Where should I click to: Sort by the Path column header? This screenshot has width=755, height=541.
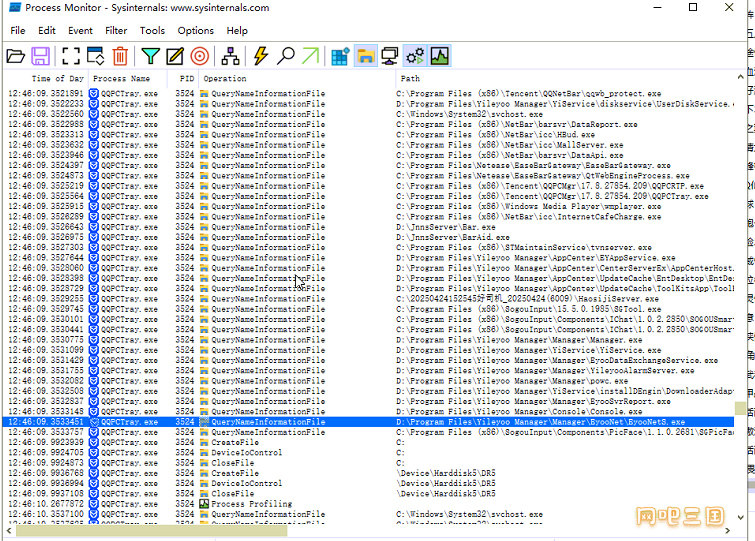pyautogui.click(x=565, y=78)
